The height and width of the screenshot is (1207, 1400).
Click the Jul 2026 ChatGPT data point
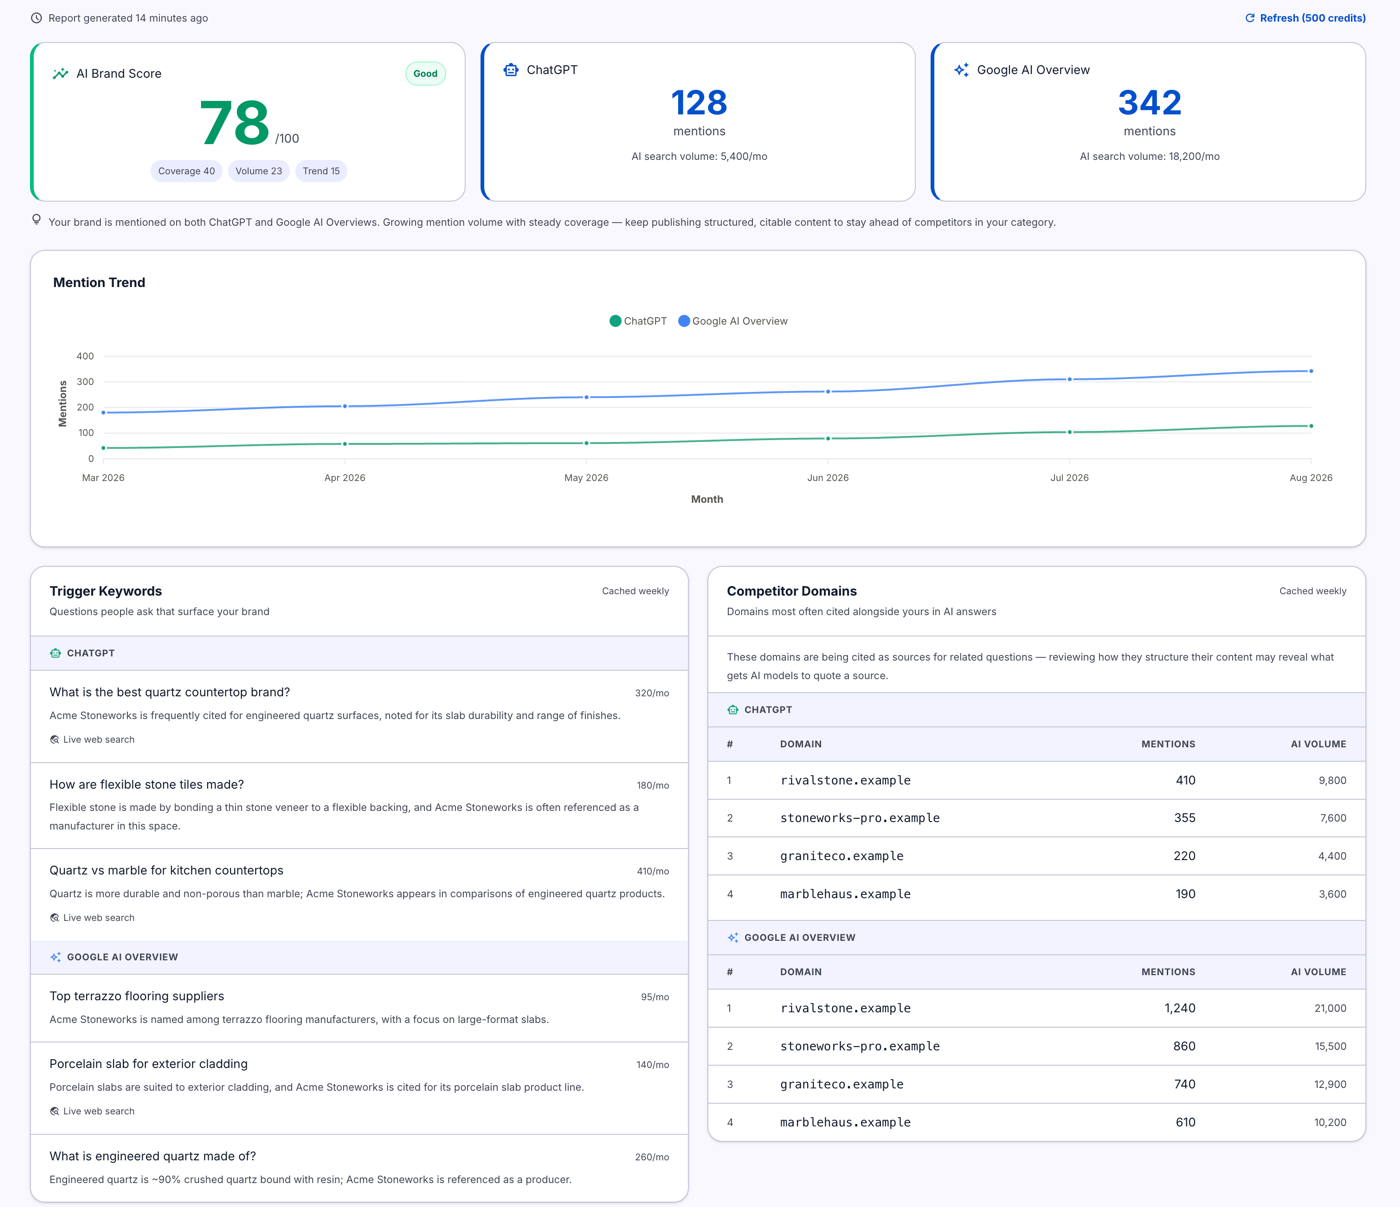point(1070,432)
